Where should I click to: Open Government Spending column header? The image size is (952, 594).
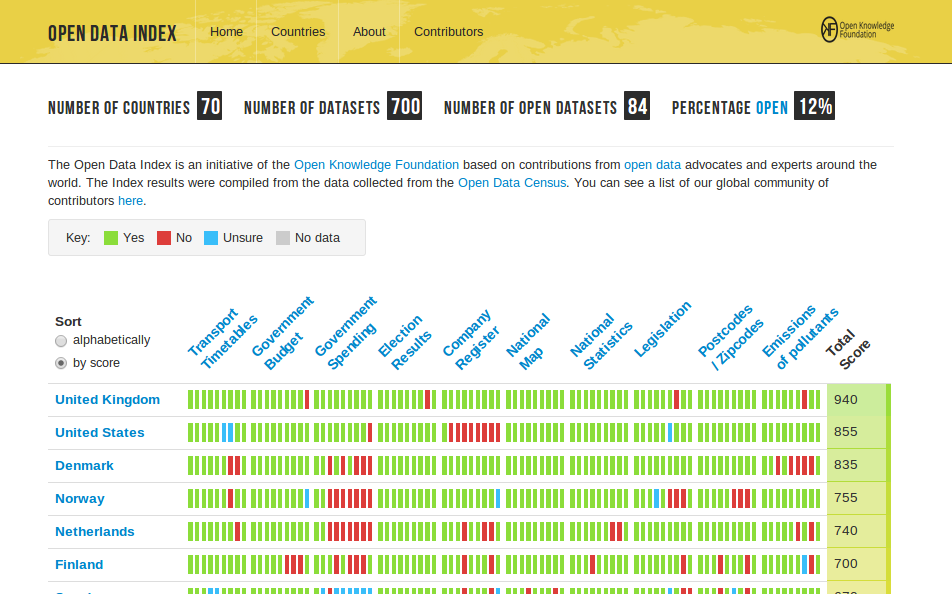[x=346, y=333]
